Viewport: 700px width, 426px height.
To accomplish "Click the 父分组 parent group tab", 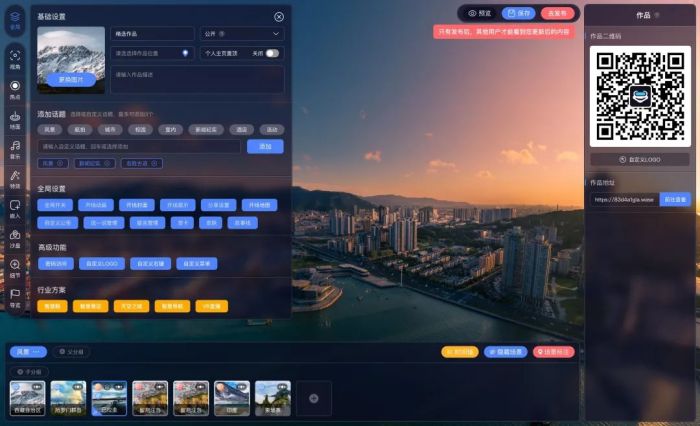I will (72, 352).
